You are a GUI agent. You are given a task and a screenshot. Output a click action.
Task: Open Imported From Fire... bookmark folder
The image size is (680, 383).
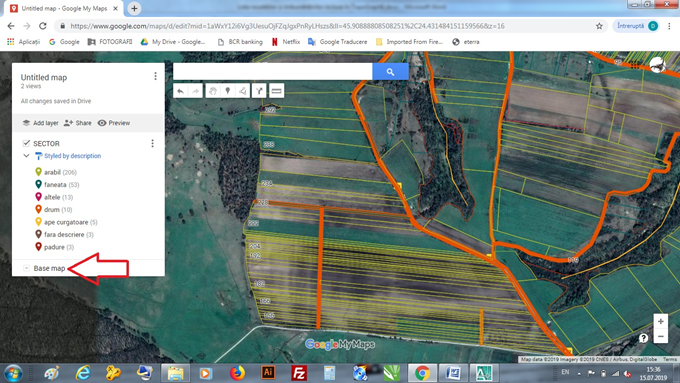coord(409,42)
